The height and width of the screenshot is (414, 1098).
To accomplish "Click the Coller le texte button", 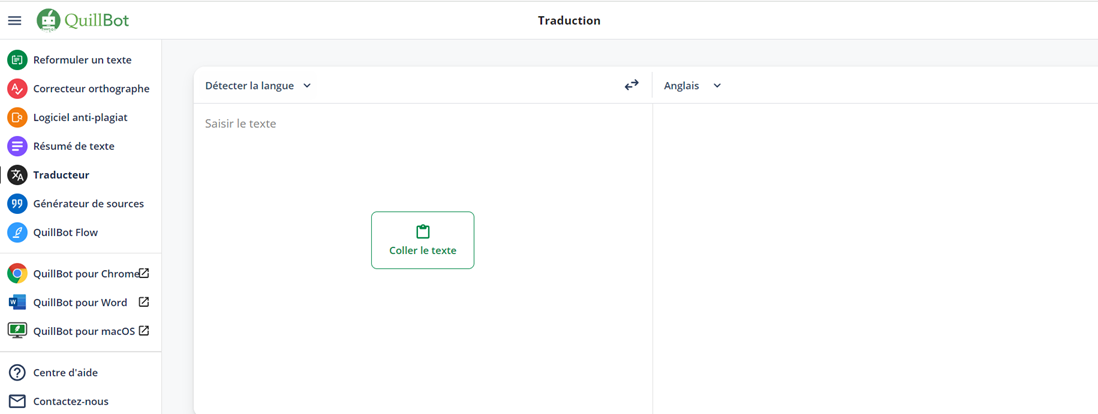I will [x=422, y=240].
